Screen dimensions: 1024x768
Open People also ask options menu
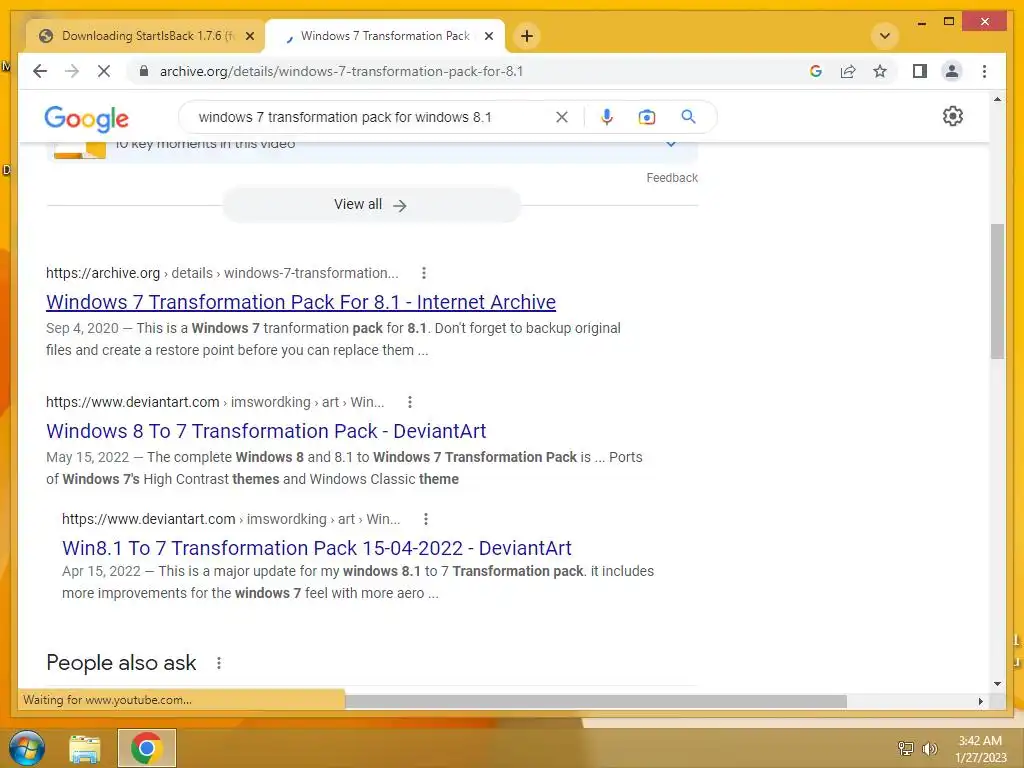tap(219, 663)
